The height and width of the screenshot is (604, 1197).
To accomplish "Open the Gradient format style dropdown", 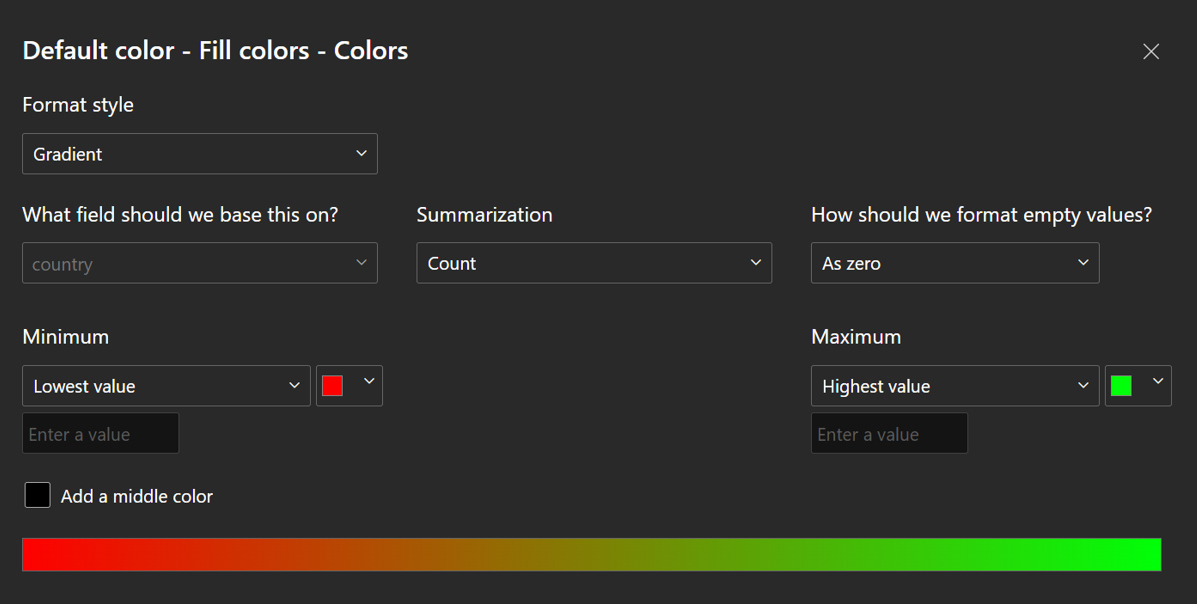I will point(200,153).
